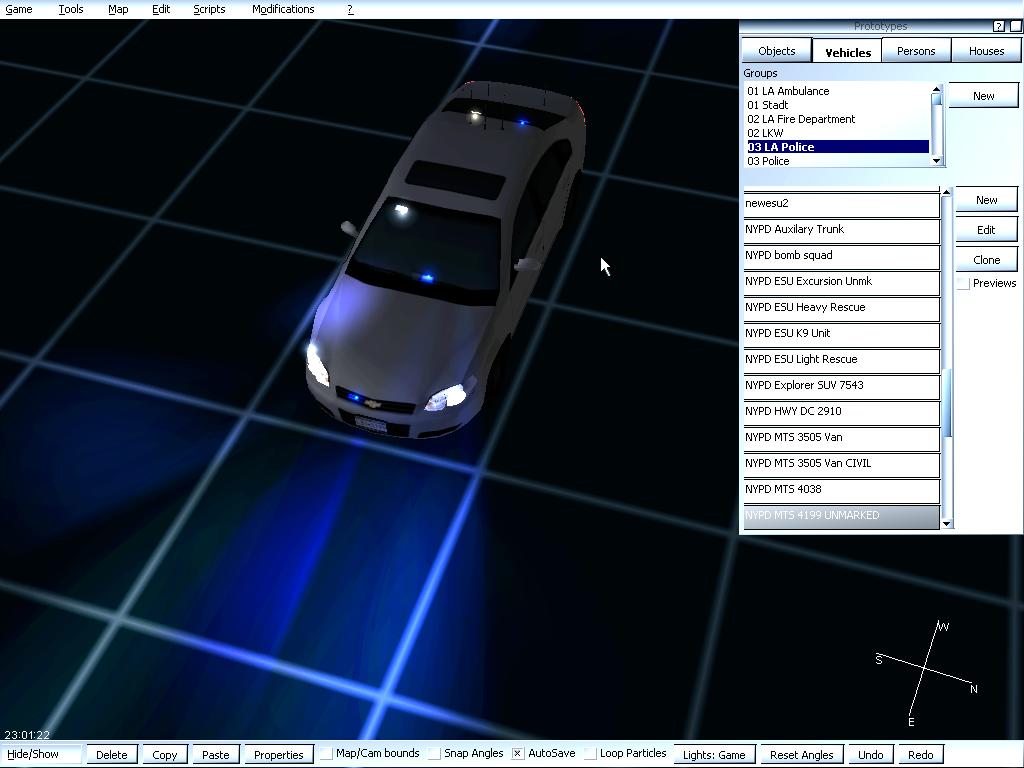The height and width of the screenshot is (768, 1024).
Task: Select NYPD HWY DC 2910 prototype
Action: (841, 413)
